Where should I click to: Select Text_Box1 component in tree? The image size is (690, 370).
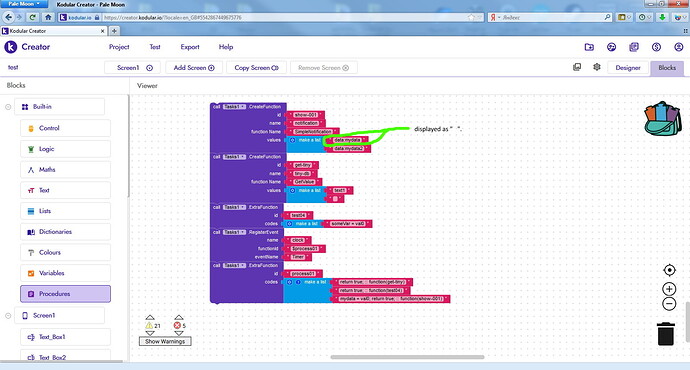click(65, 337)
